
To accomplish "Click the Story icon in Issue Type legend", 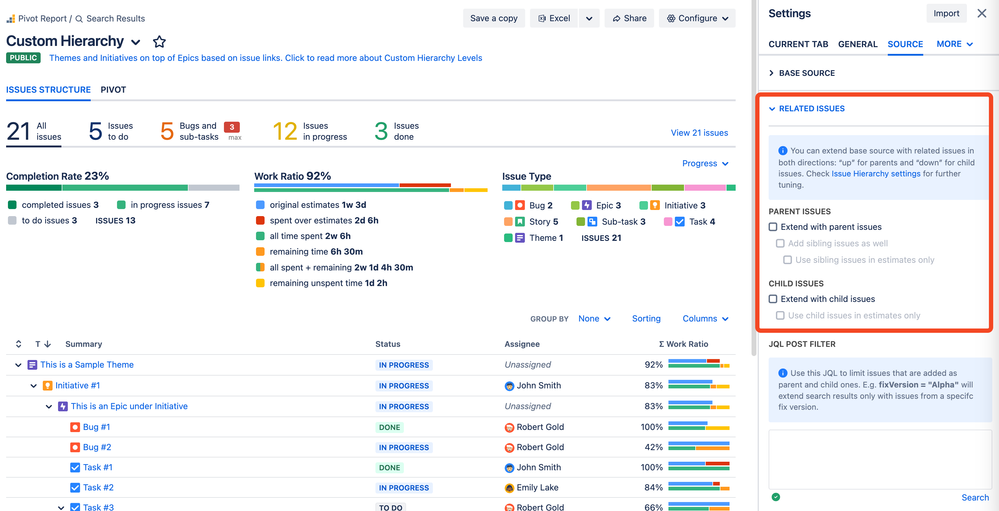I will click(x=520, y=222).
